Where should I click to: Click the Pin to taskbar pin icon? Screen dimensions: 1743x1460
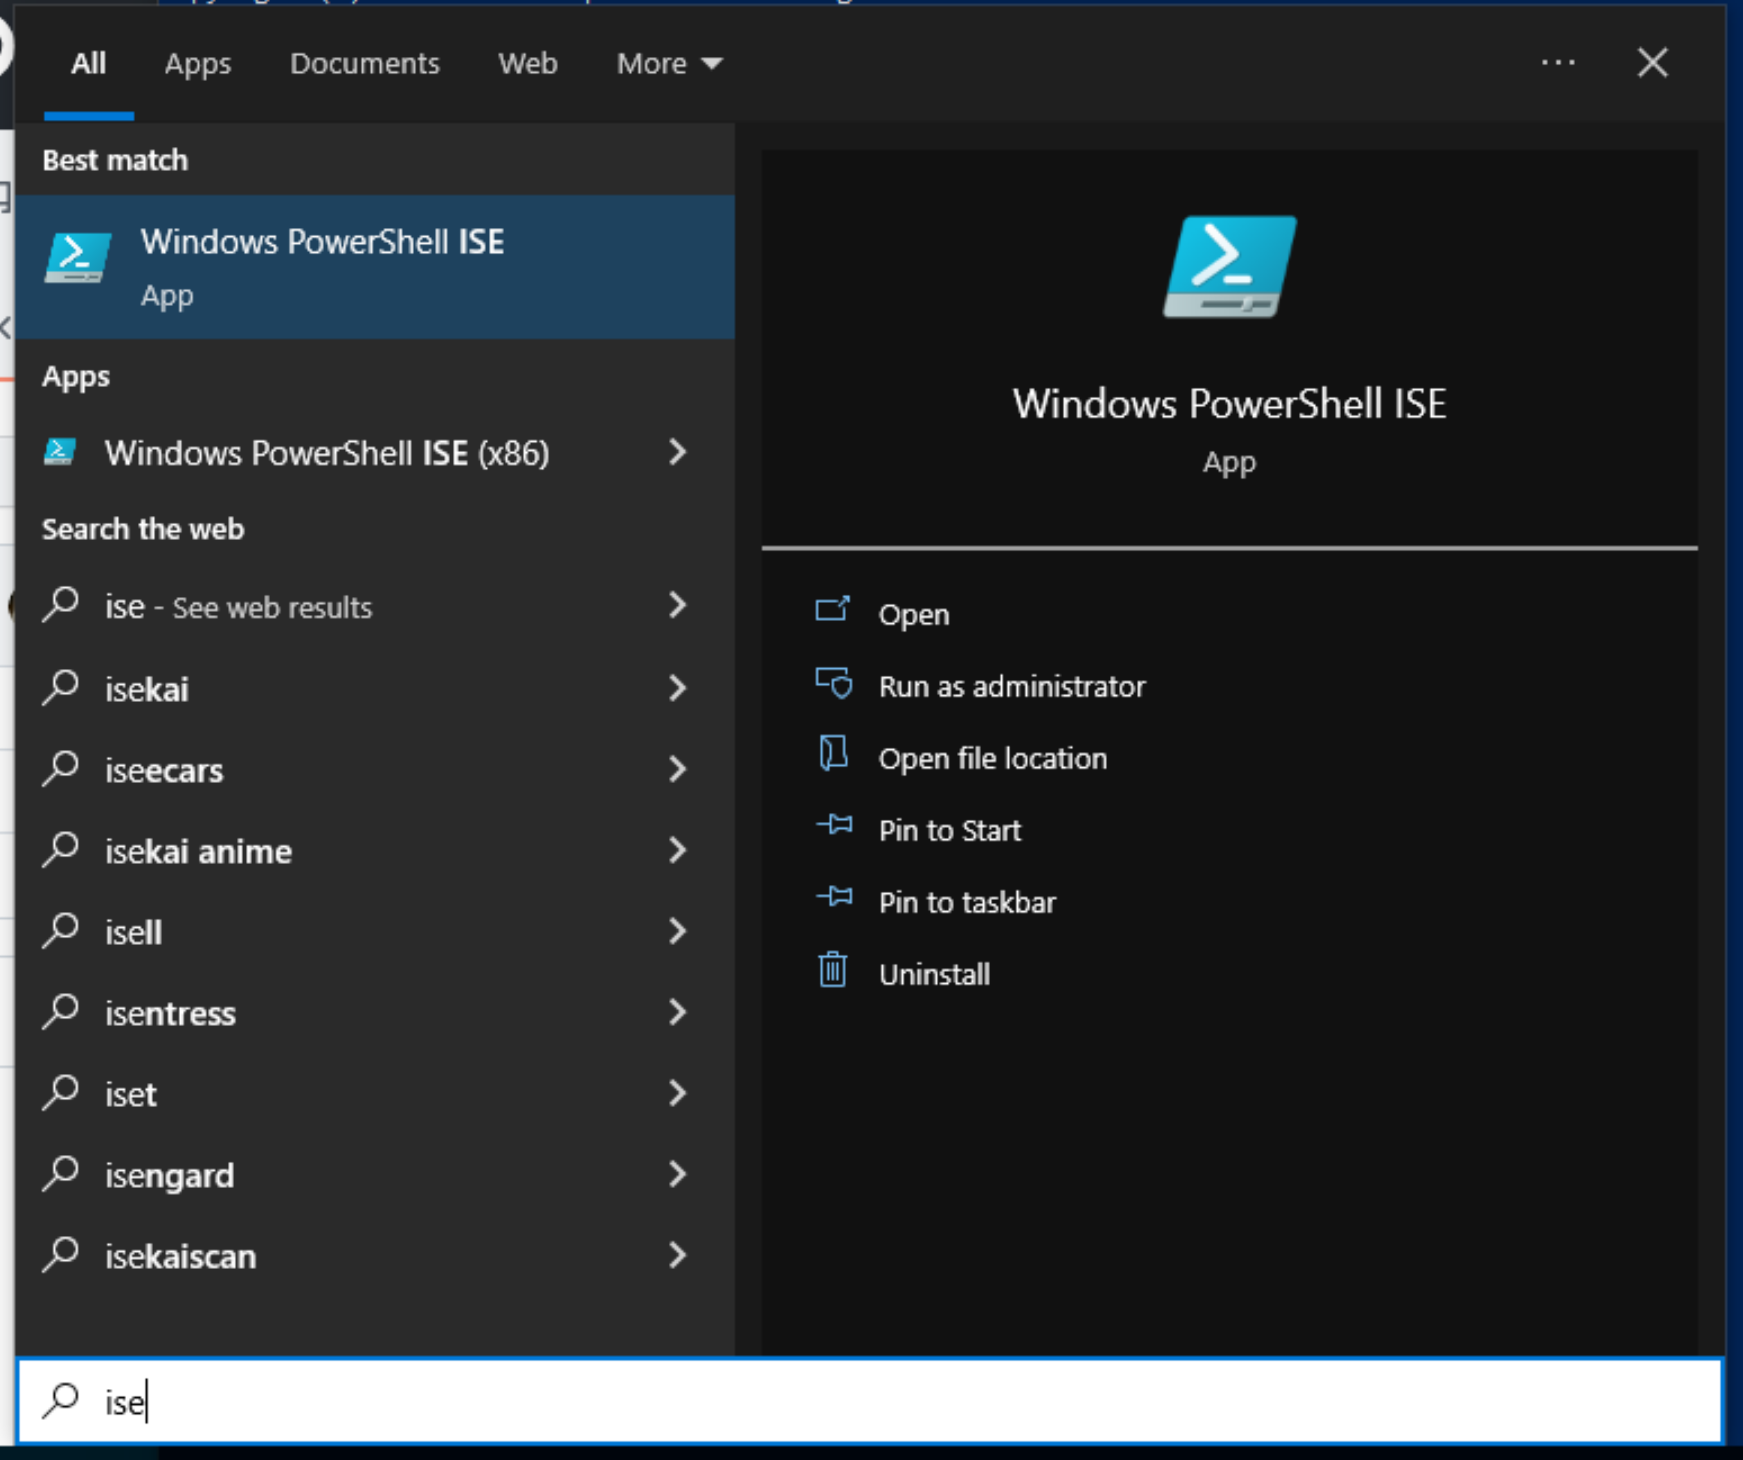(x=834, y=897)
